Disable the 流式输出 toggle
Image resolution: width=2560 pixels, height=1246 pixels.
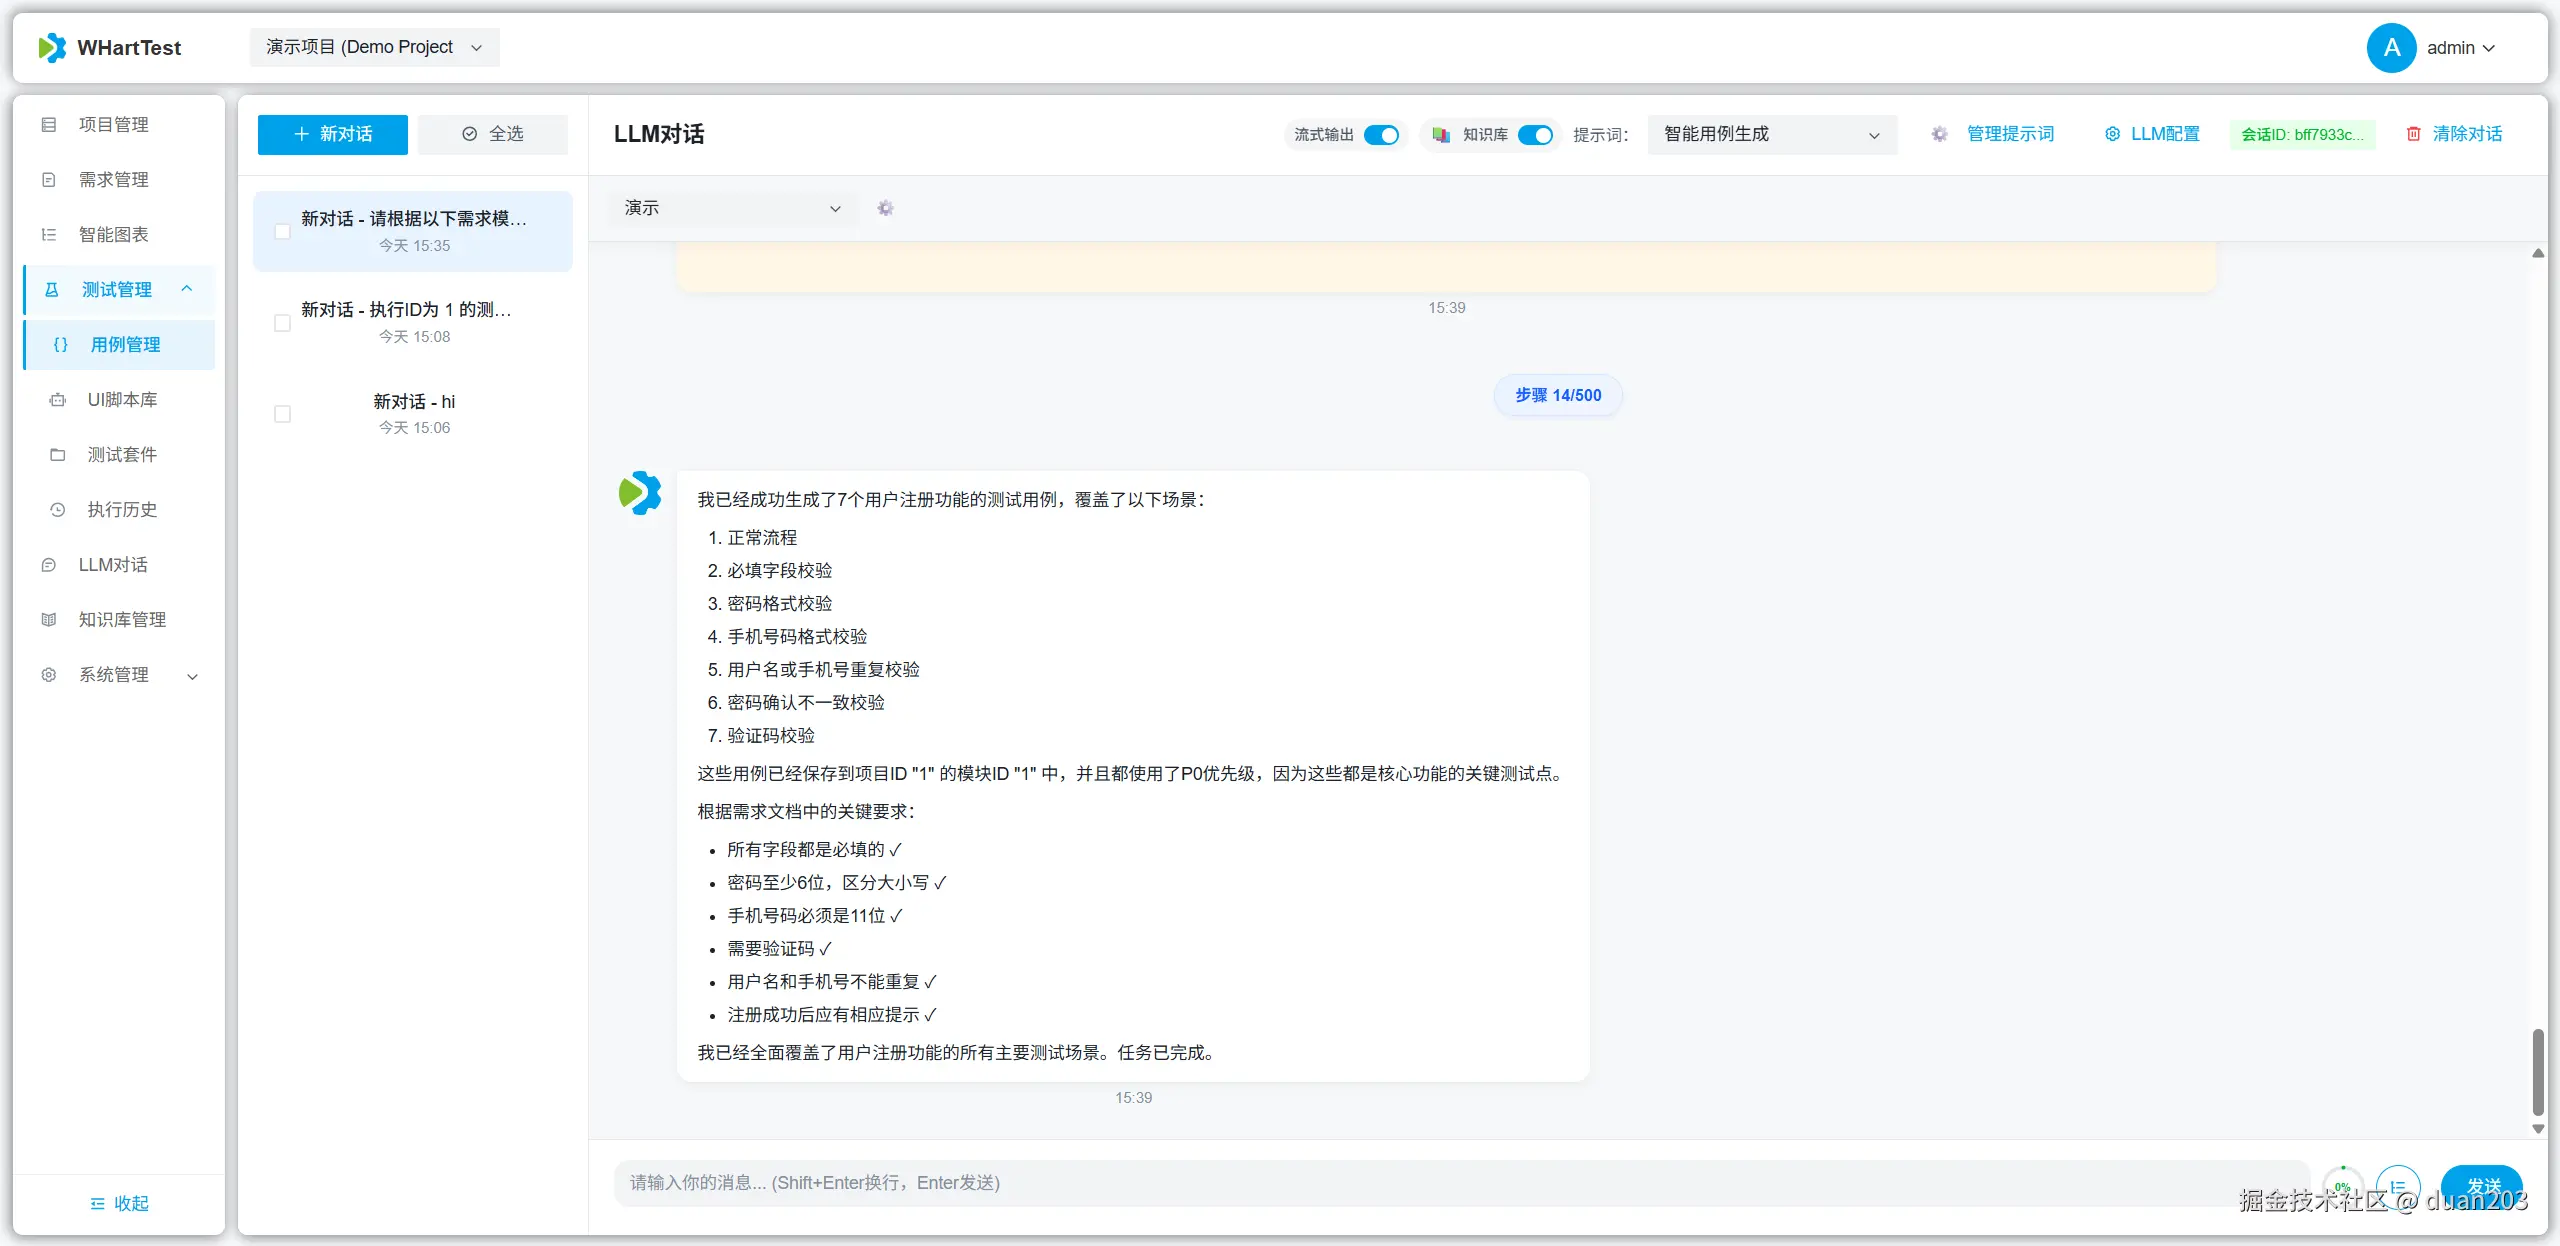click(x=1381, y=134)
